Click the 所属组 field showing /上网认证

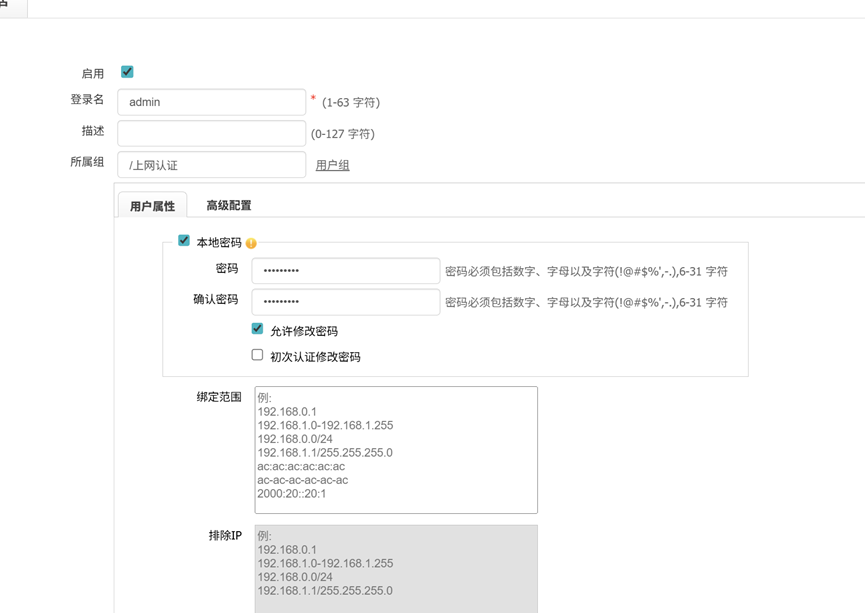[x=212, y=165]
